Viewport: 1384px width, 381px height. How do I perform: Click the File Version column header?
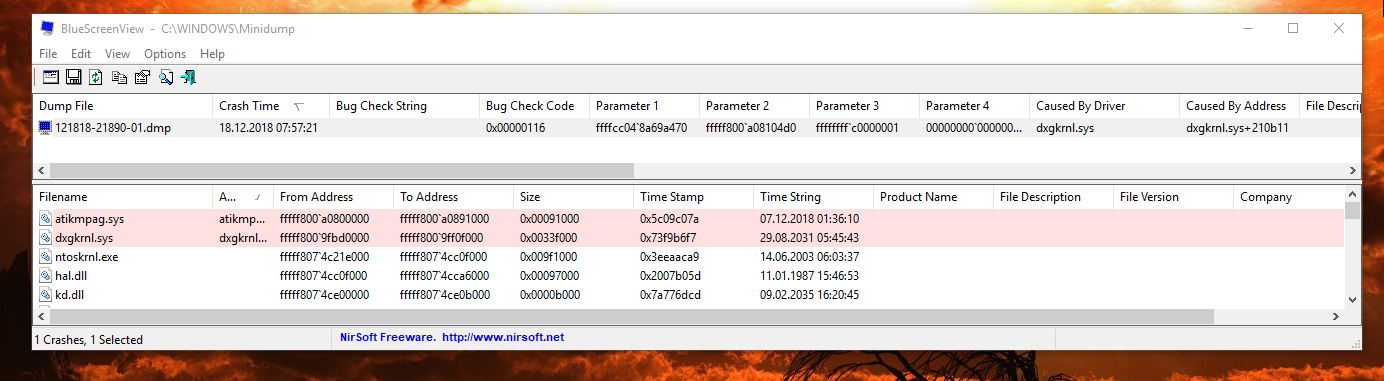[1174, 197]
